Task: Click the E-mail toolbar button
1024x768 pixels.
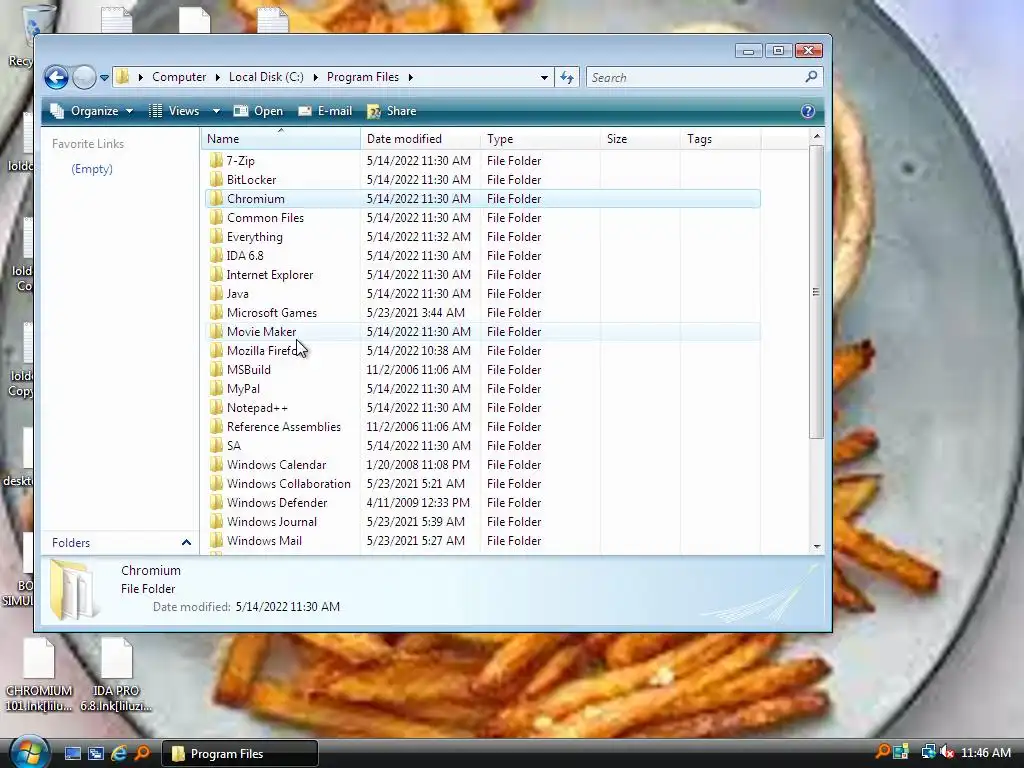Action: [x=325, y=111]
